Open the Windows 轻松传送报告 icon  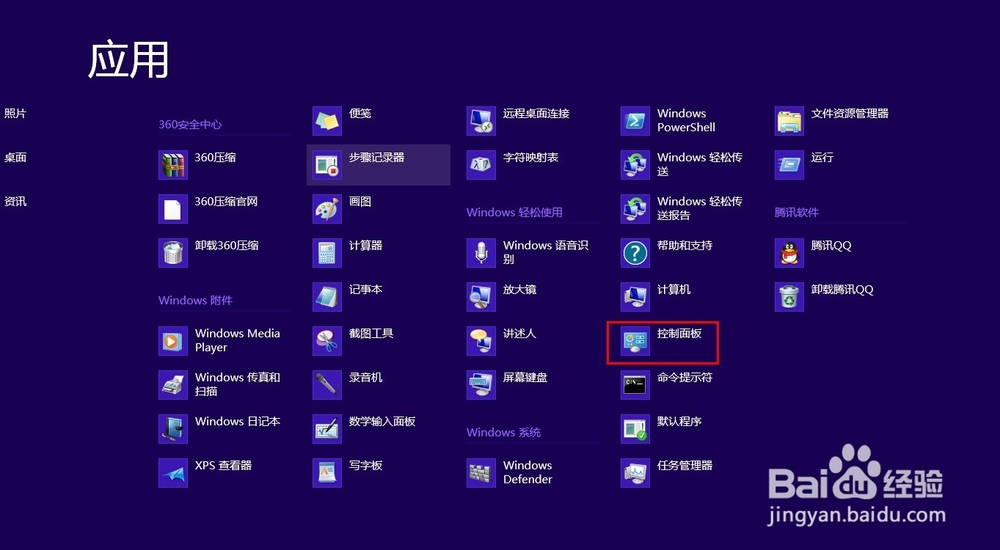[x=635, y=209]
